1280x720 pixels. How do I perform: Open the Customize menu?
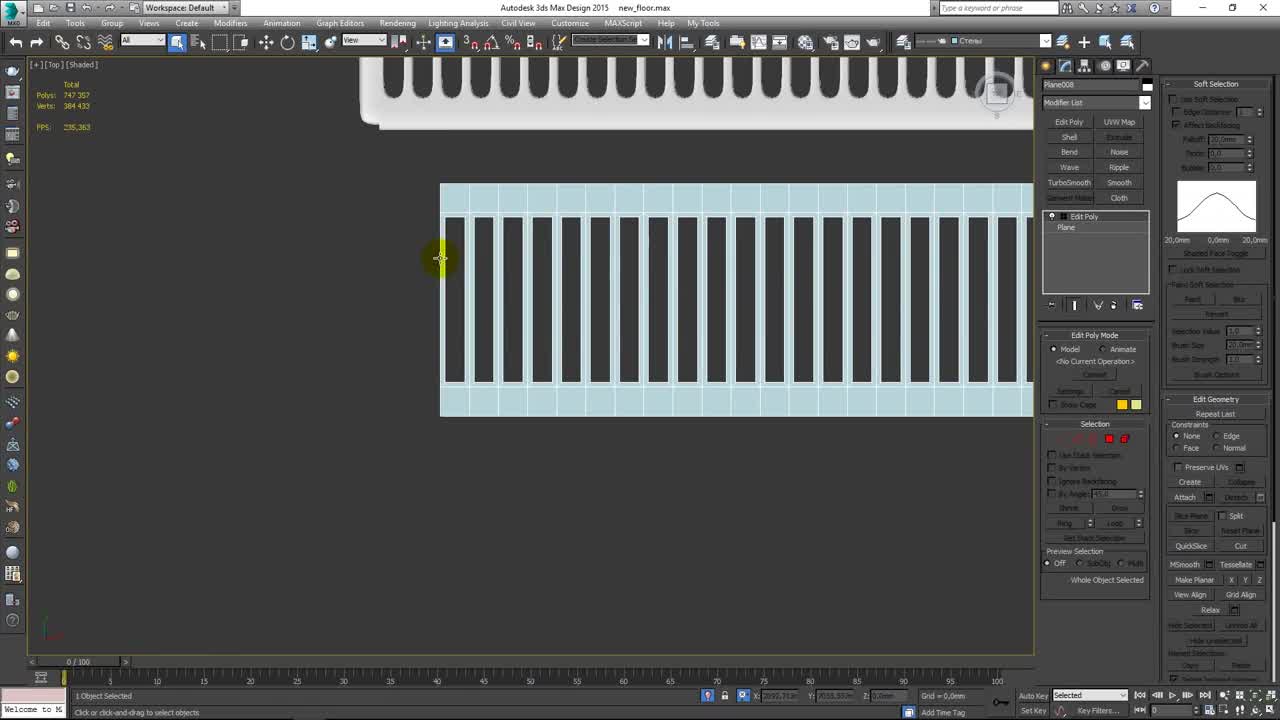(x=570, y=23)
